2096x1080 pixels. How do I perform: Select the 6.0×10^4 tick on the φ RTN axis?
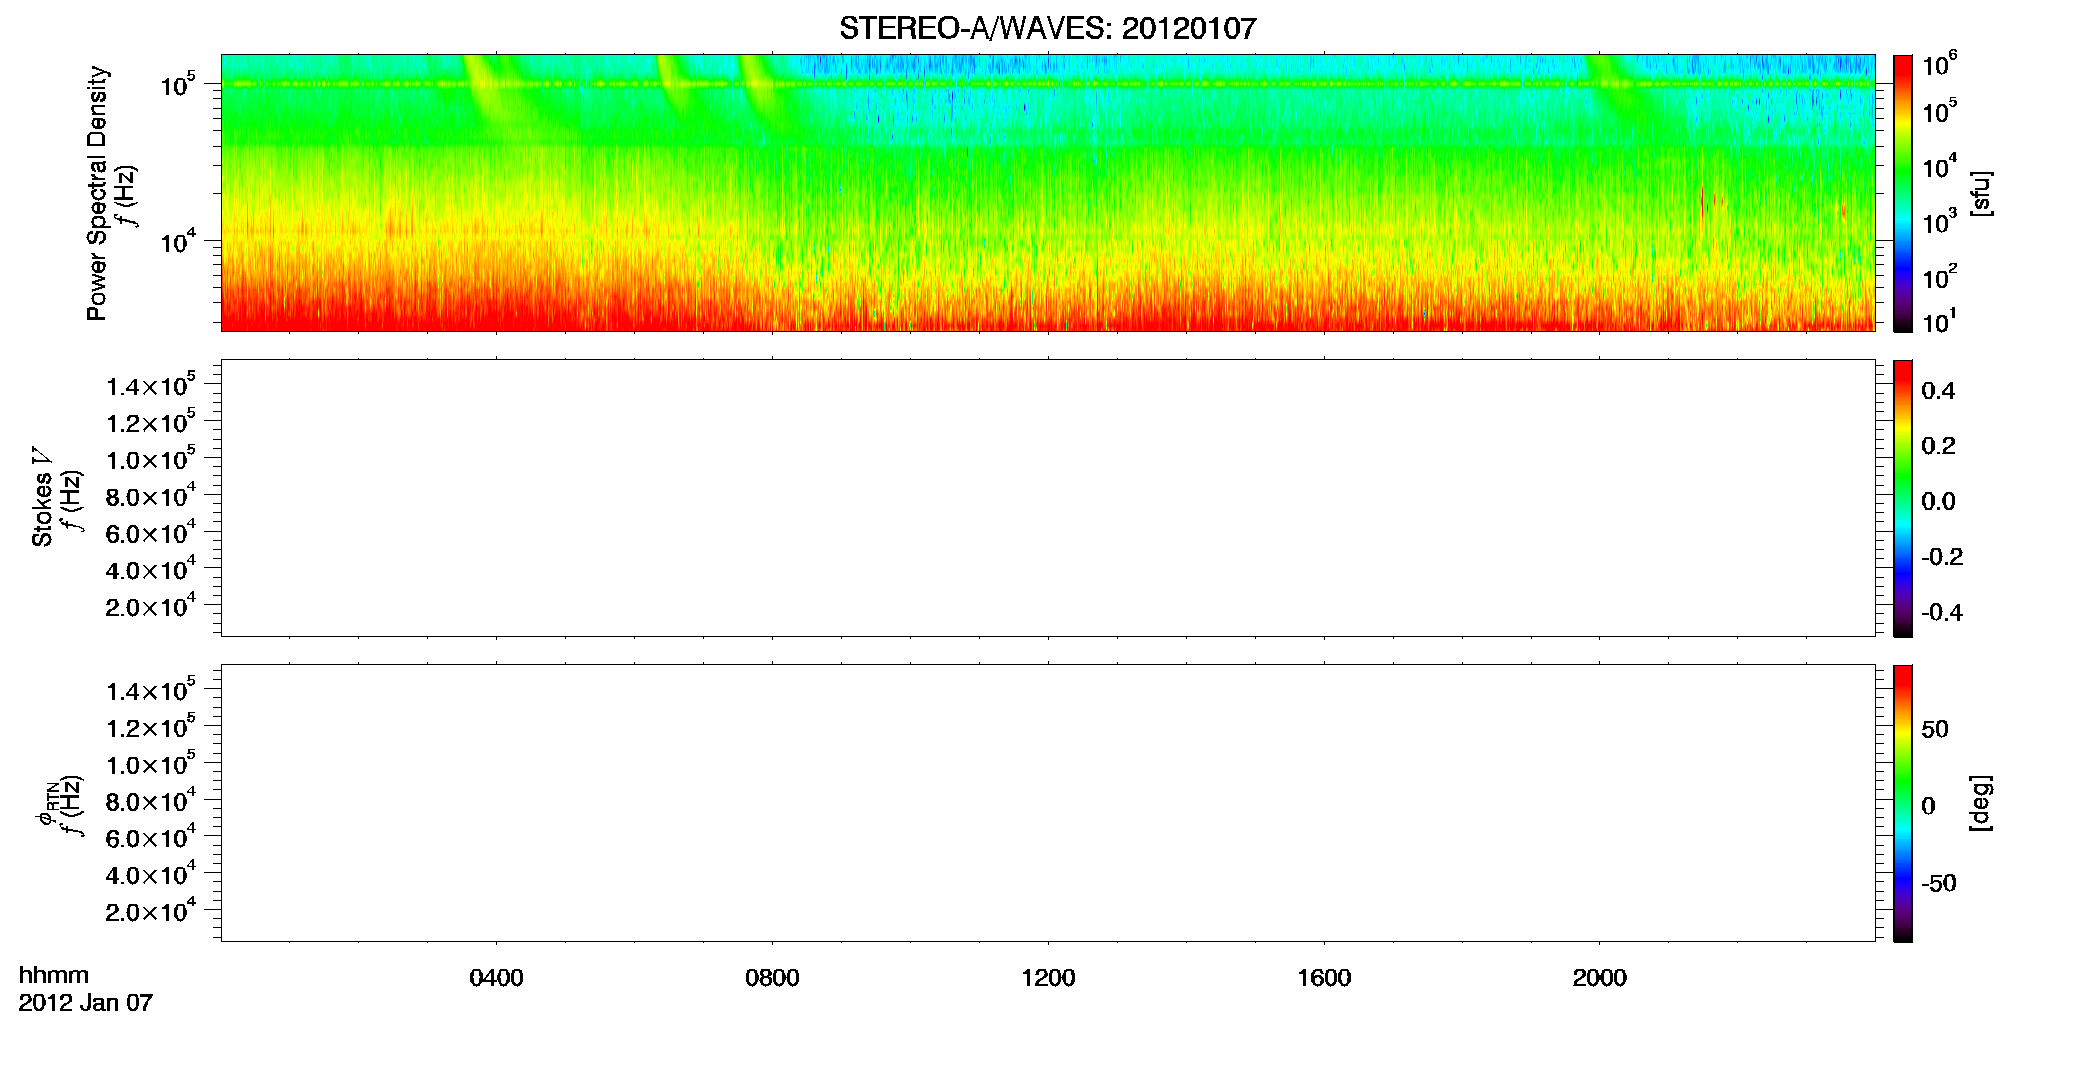[x=151, y=838]
